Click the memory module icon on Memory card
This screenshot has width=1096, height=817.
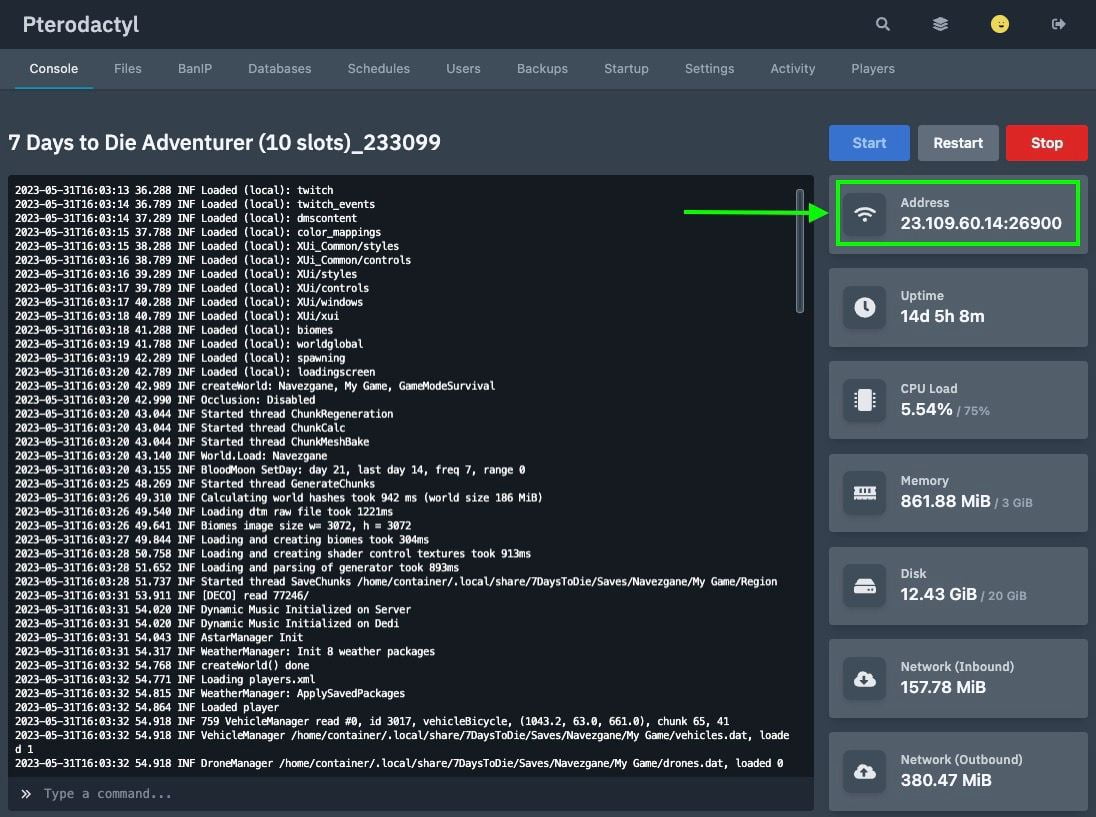(x=864, y=493)
